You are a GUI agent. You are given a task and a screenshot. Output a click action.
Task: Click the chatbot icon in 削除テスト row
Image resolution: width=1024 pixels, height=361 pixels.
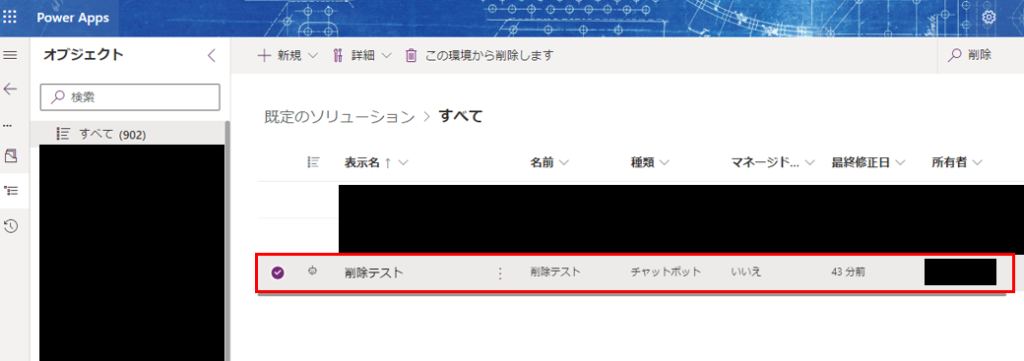[312, 272]
